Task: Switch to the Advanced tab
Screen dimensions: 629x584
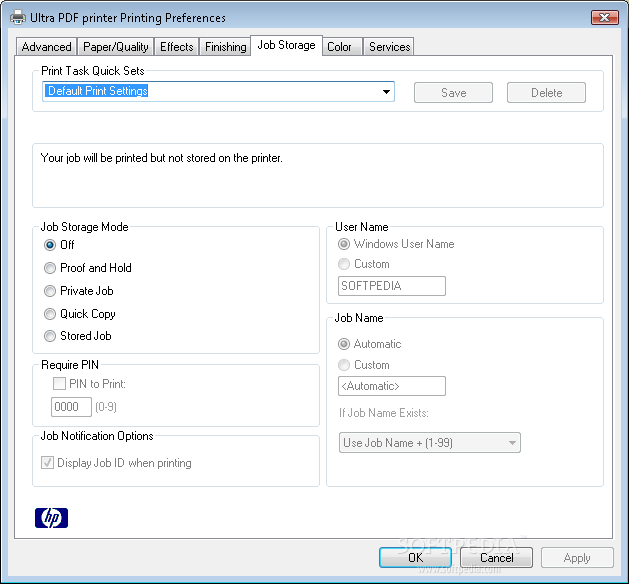Action: 47,47
